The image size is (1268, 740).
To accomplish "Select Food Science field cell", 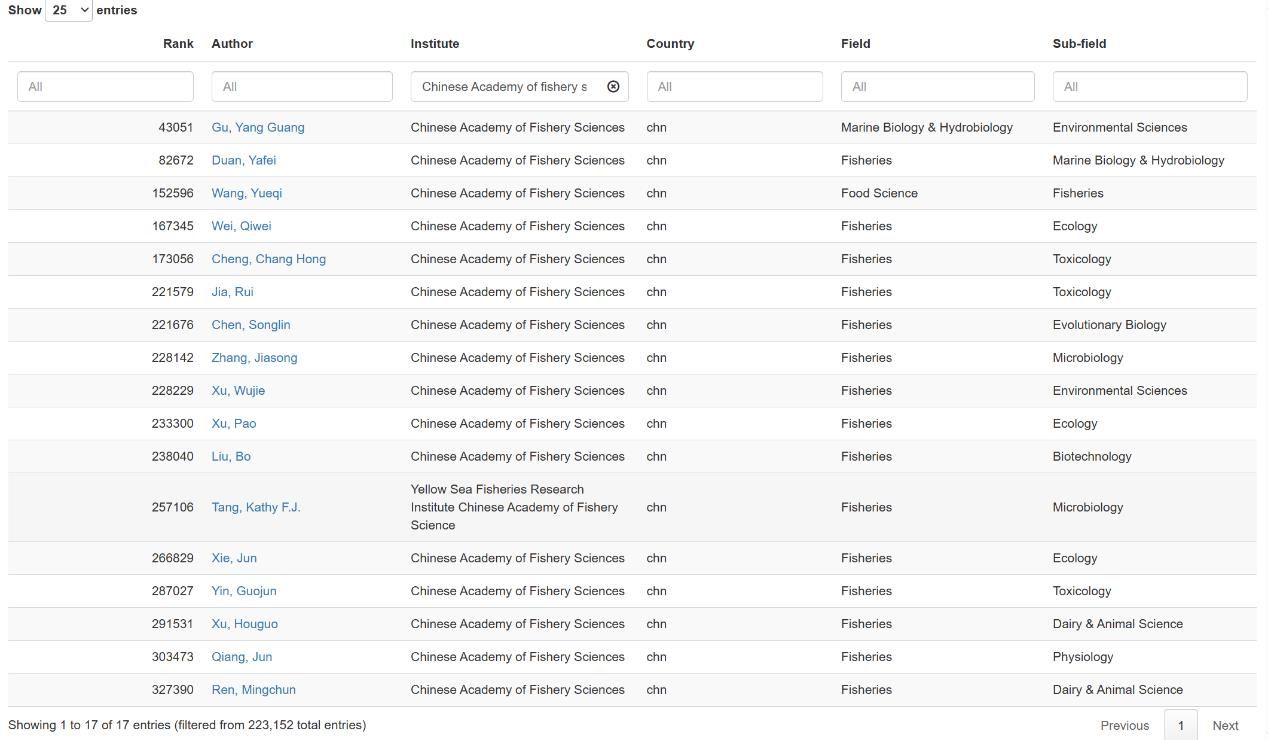I will click(x=879, y=193).
